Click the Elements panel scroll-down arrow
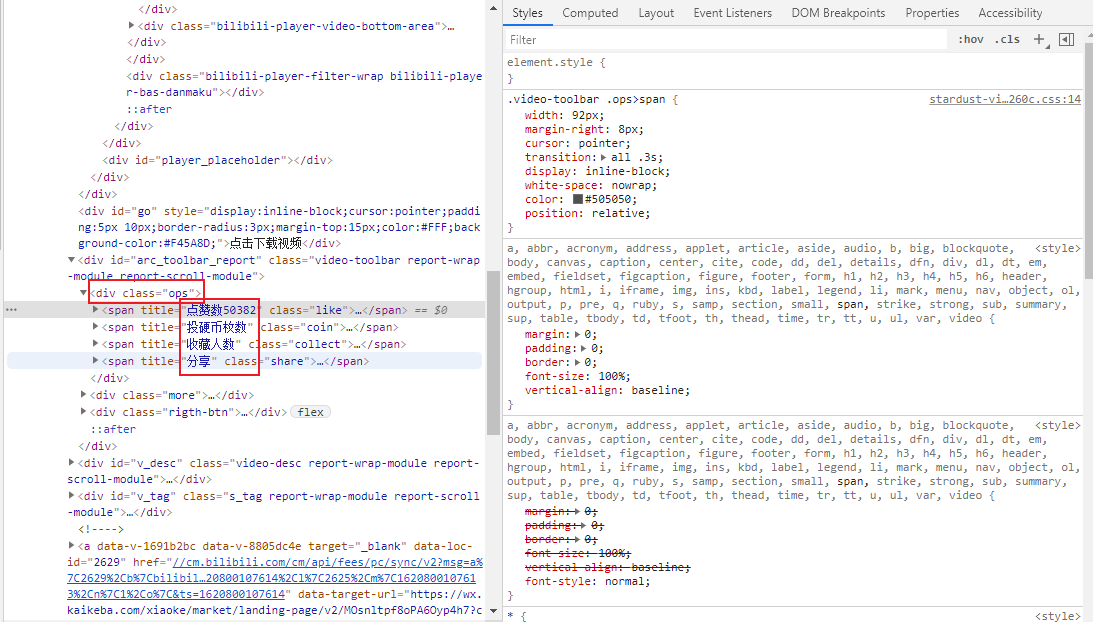This screenshot has height=622, width=1093. pyautogui.click(x=494, y=612)
